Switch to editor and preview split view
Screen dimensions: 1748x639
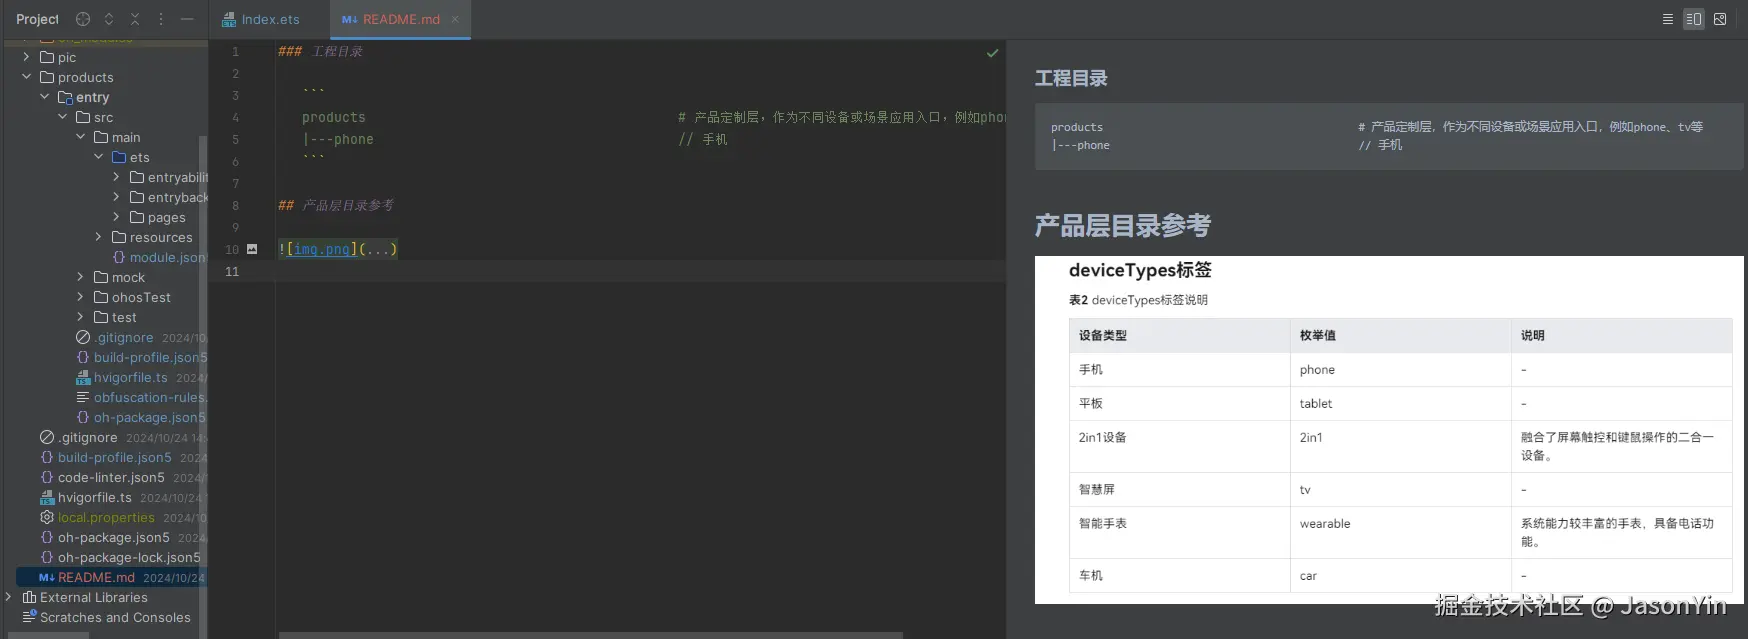(x=1693, y=19)
